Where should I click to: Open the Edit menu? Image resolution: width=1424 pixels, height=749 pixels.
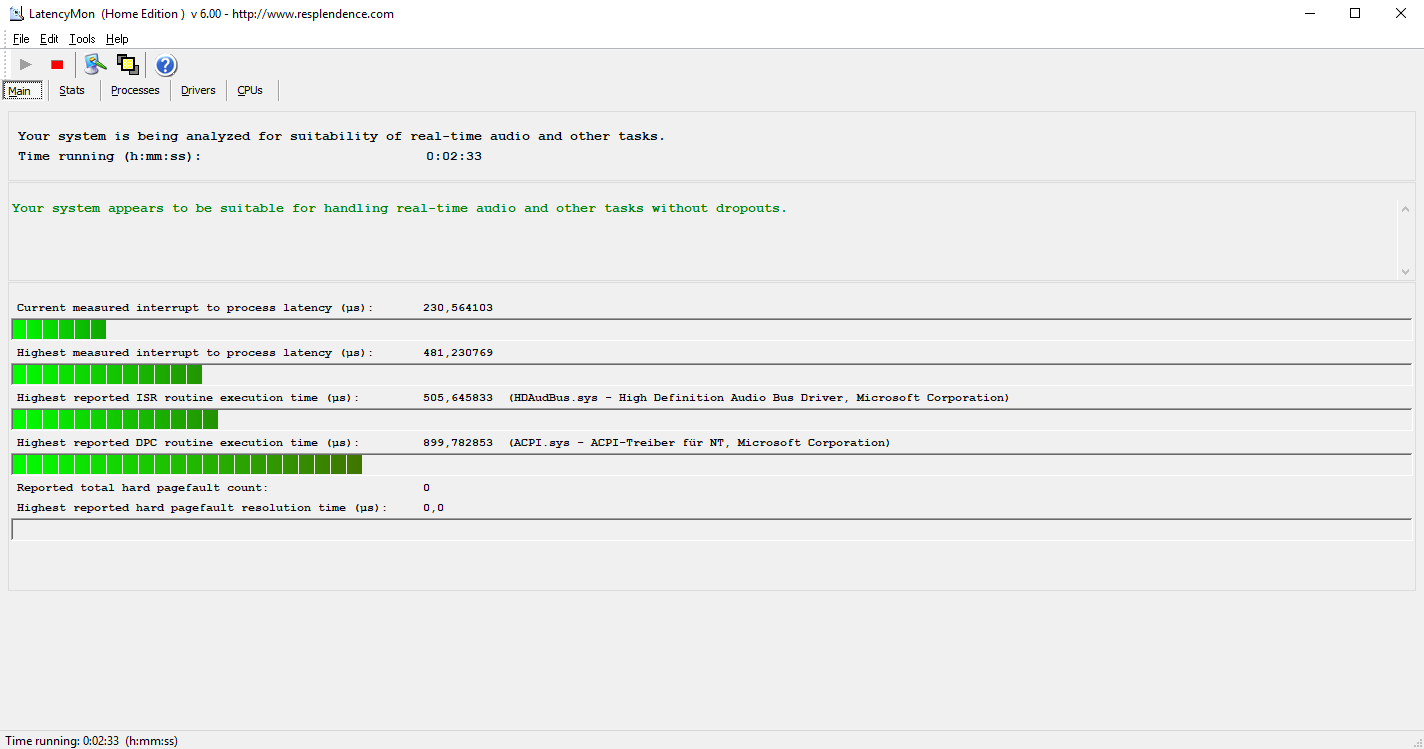pyautogui.click(x=49, y=39)
